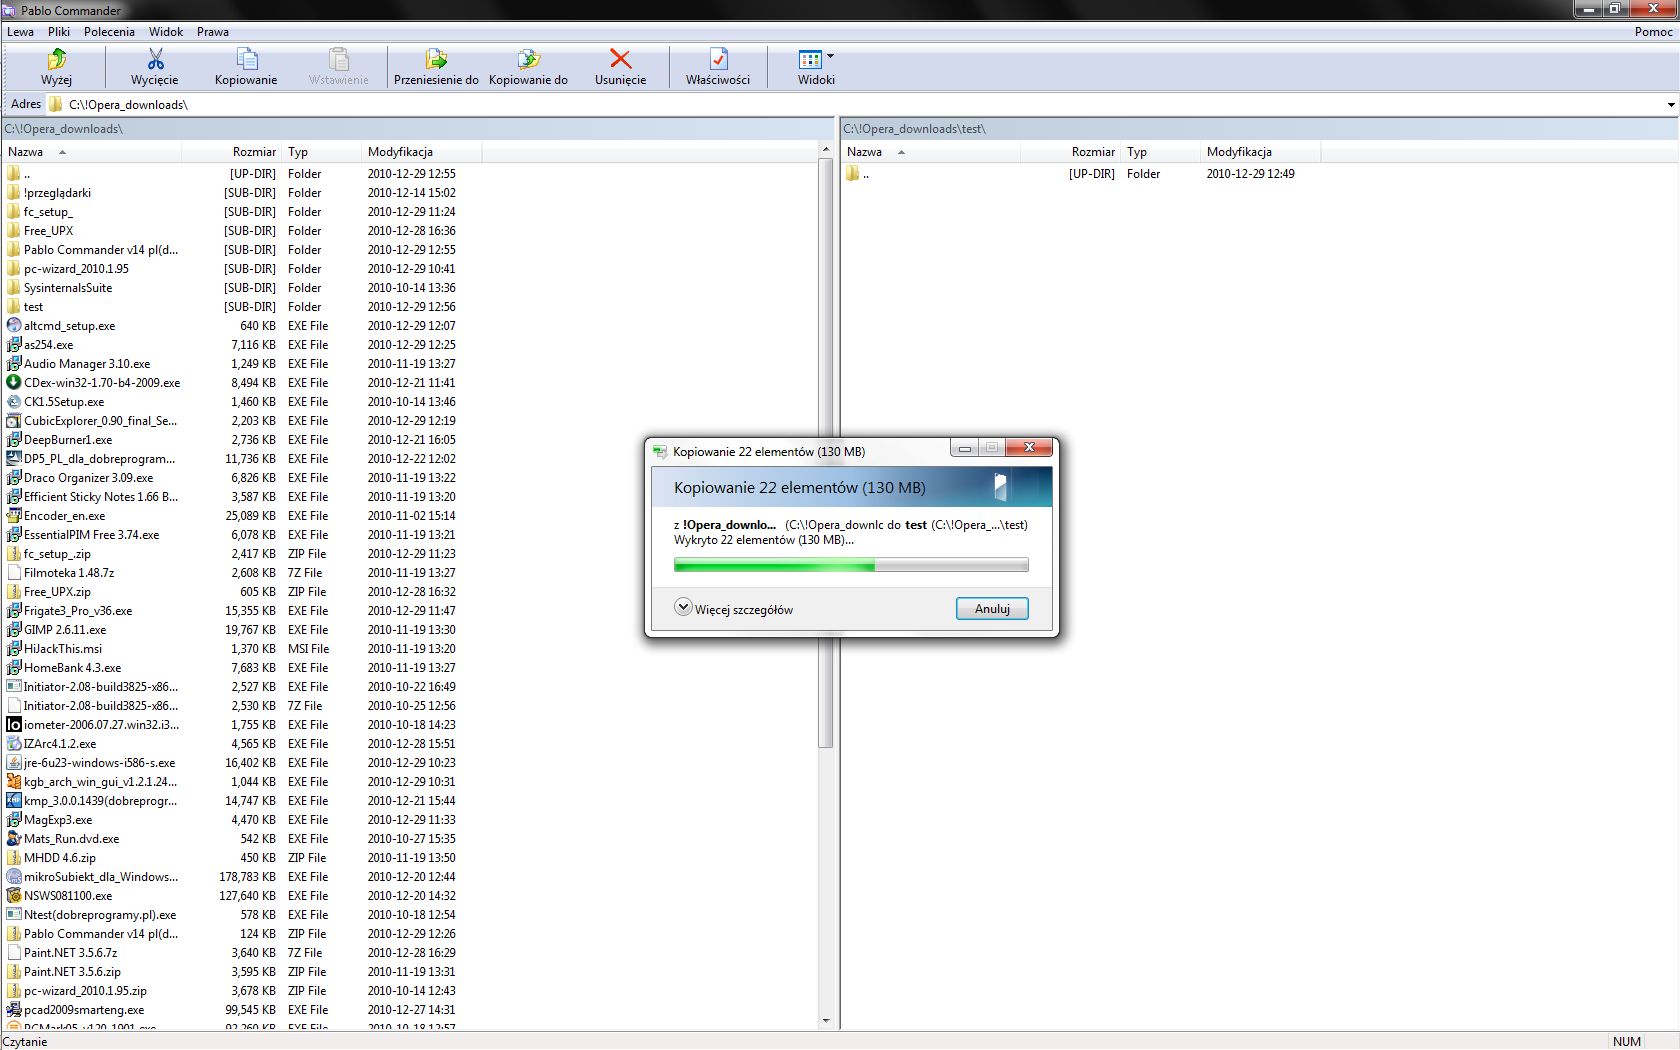Viewport: 1680px width, 1050px height.
Task: Sort right panel by Modyfikacja column
Action: point(1260,152)
